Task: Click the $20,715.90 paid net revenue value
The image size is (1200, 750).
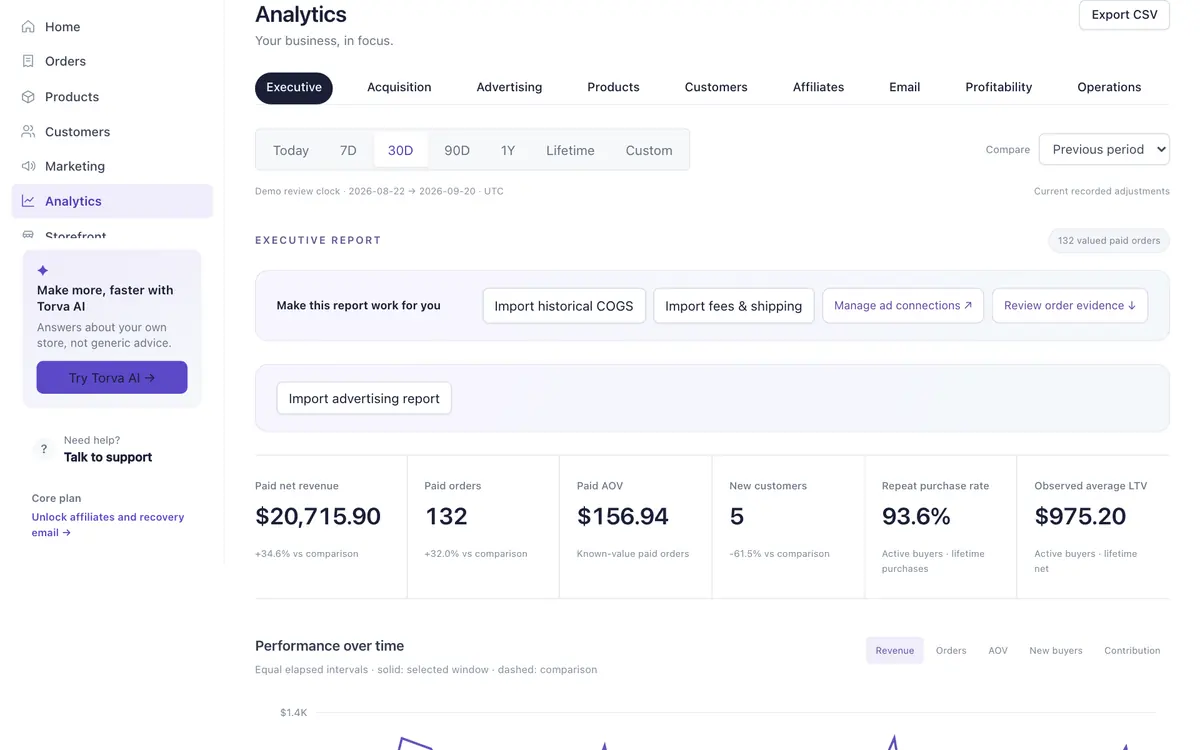Action: click(x=318, y=516)
